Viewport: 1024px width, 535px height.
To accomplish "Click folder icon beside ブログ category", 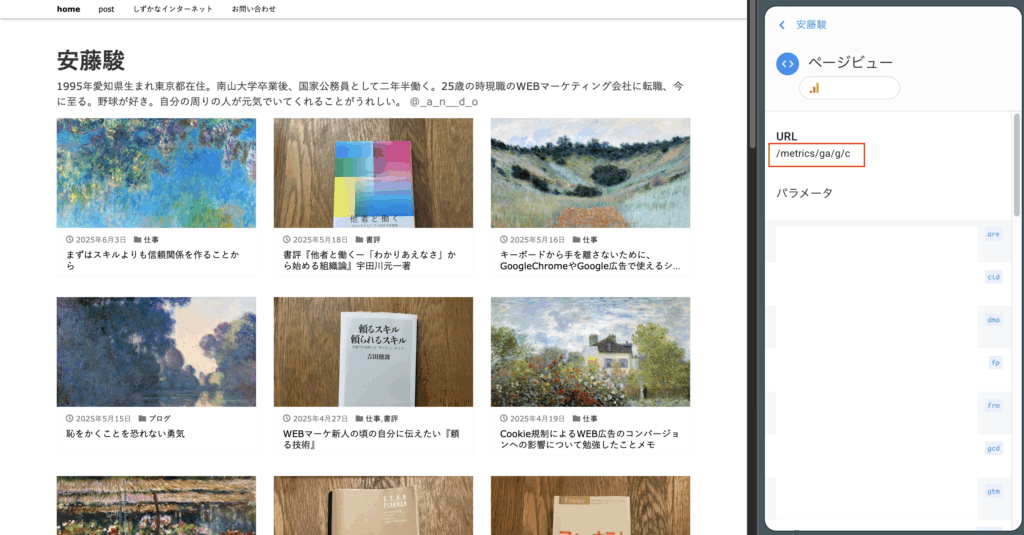I will (x=142, y=419).
